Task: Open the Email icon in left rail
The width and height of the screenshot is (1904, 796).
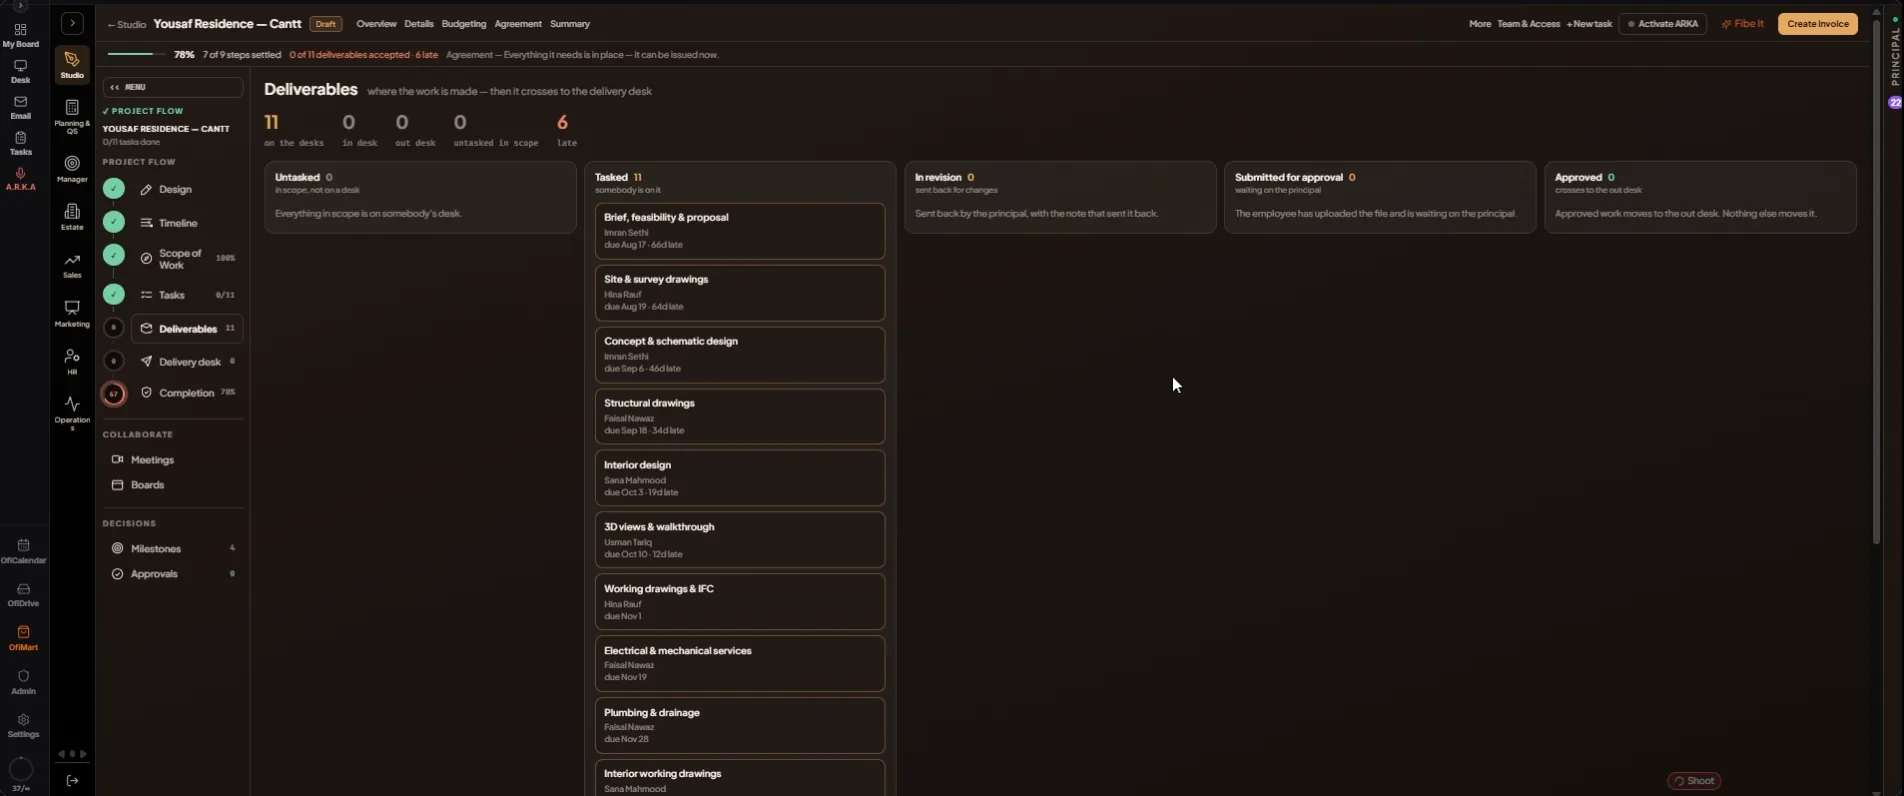Action: click(x=20, y=107)
